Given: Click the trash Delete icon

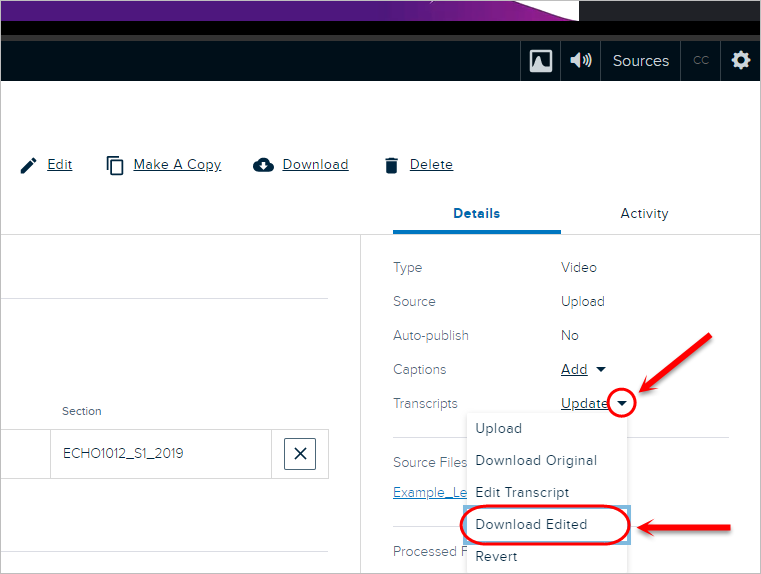Looking at the screenshot, I should (x=392, y=165).
